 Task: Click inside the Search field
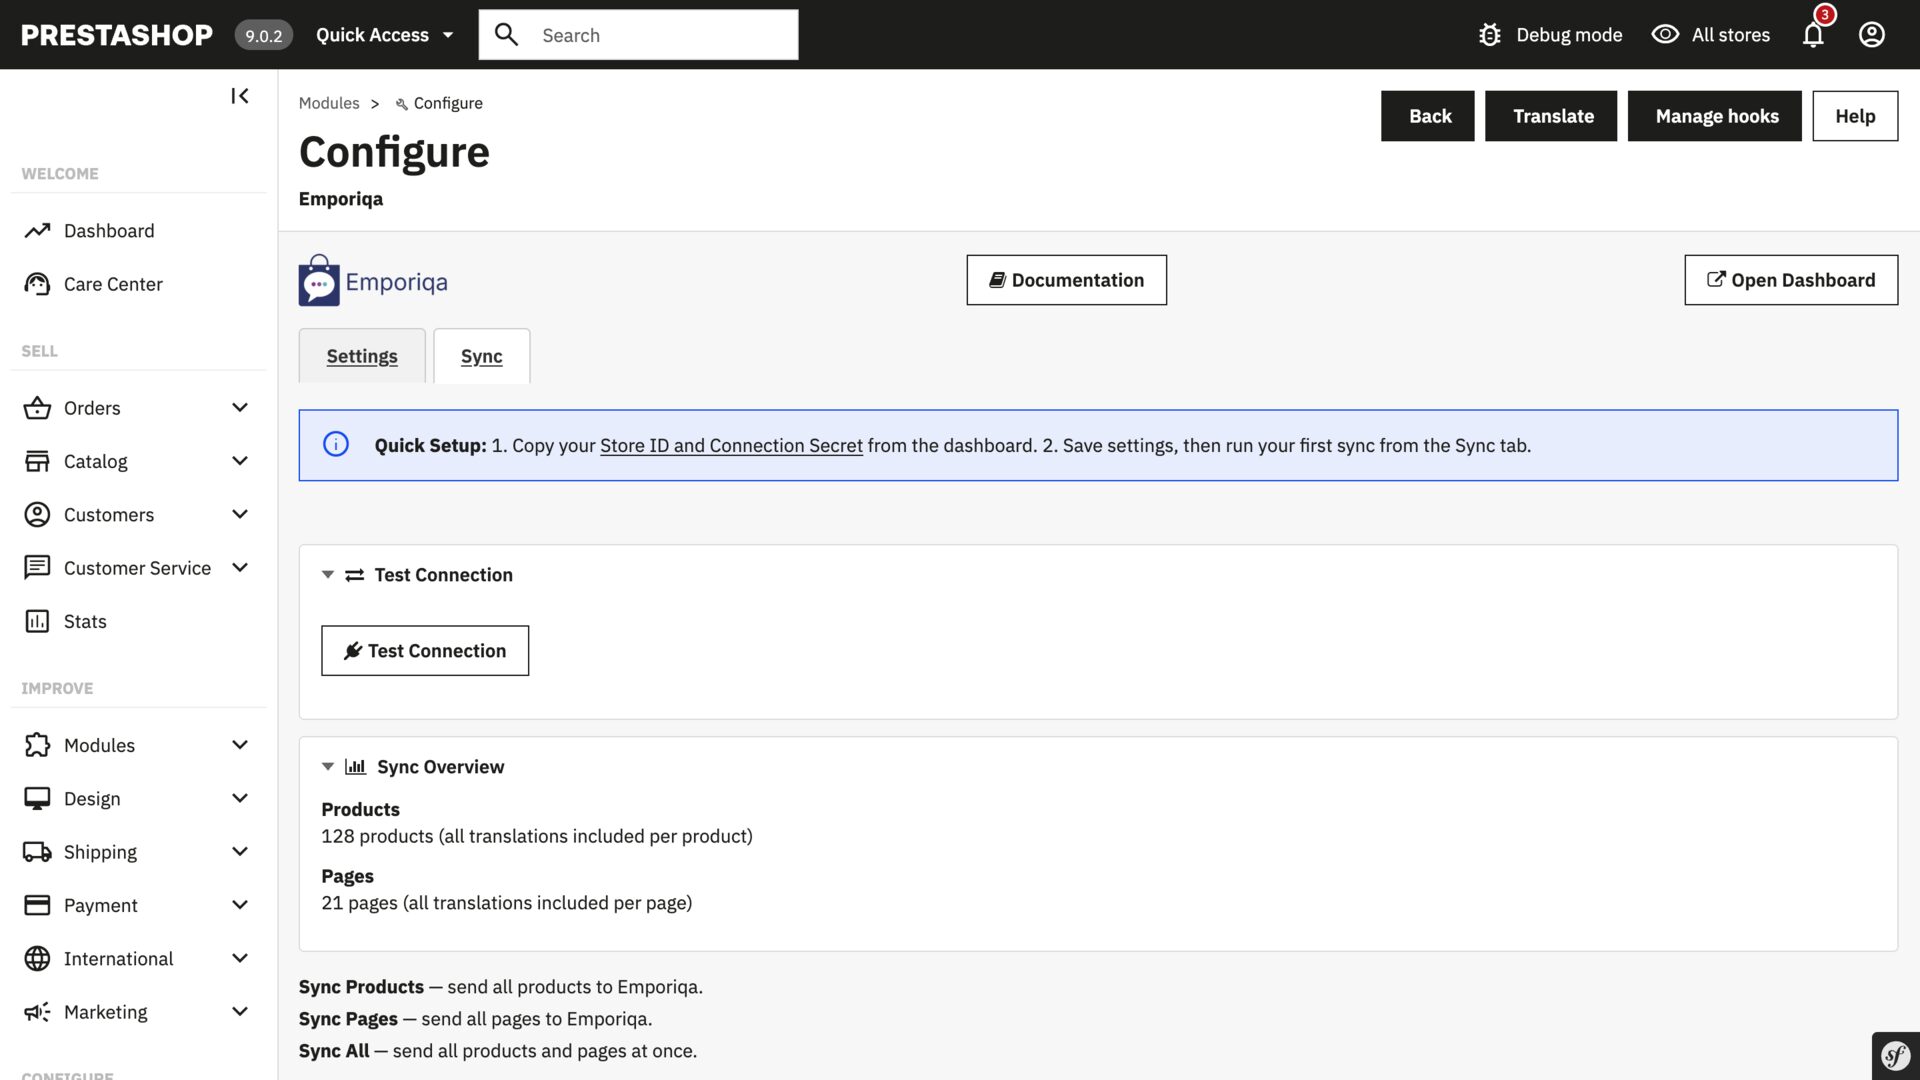tap(660, 34)
